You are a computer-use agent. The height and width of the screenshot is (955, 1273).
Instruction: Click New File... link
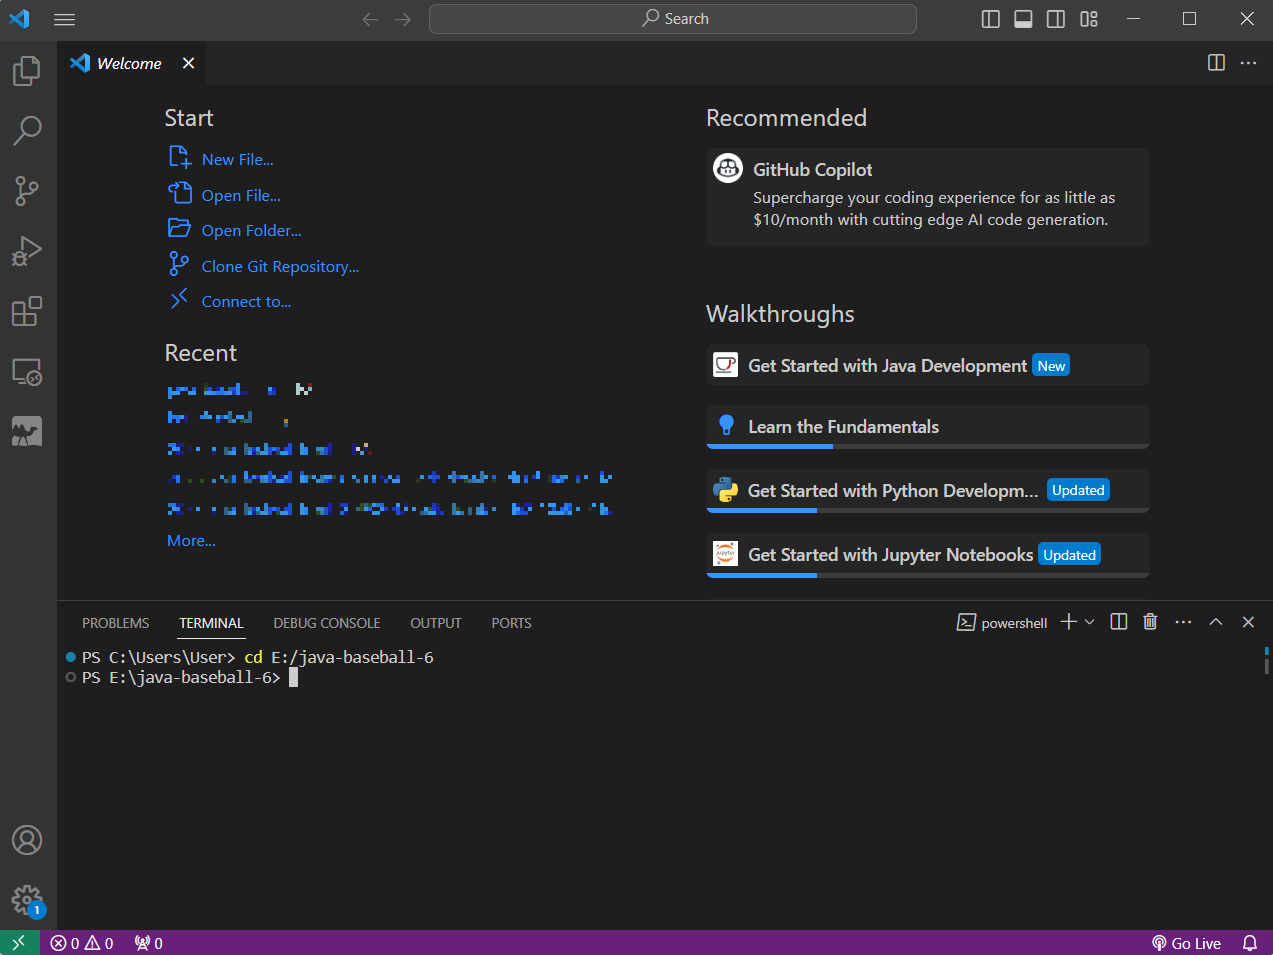pos(237,159)
